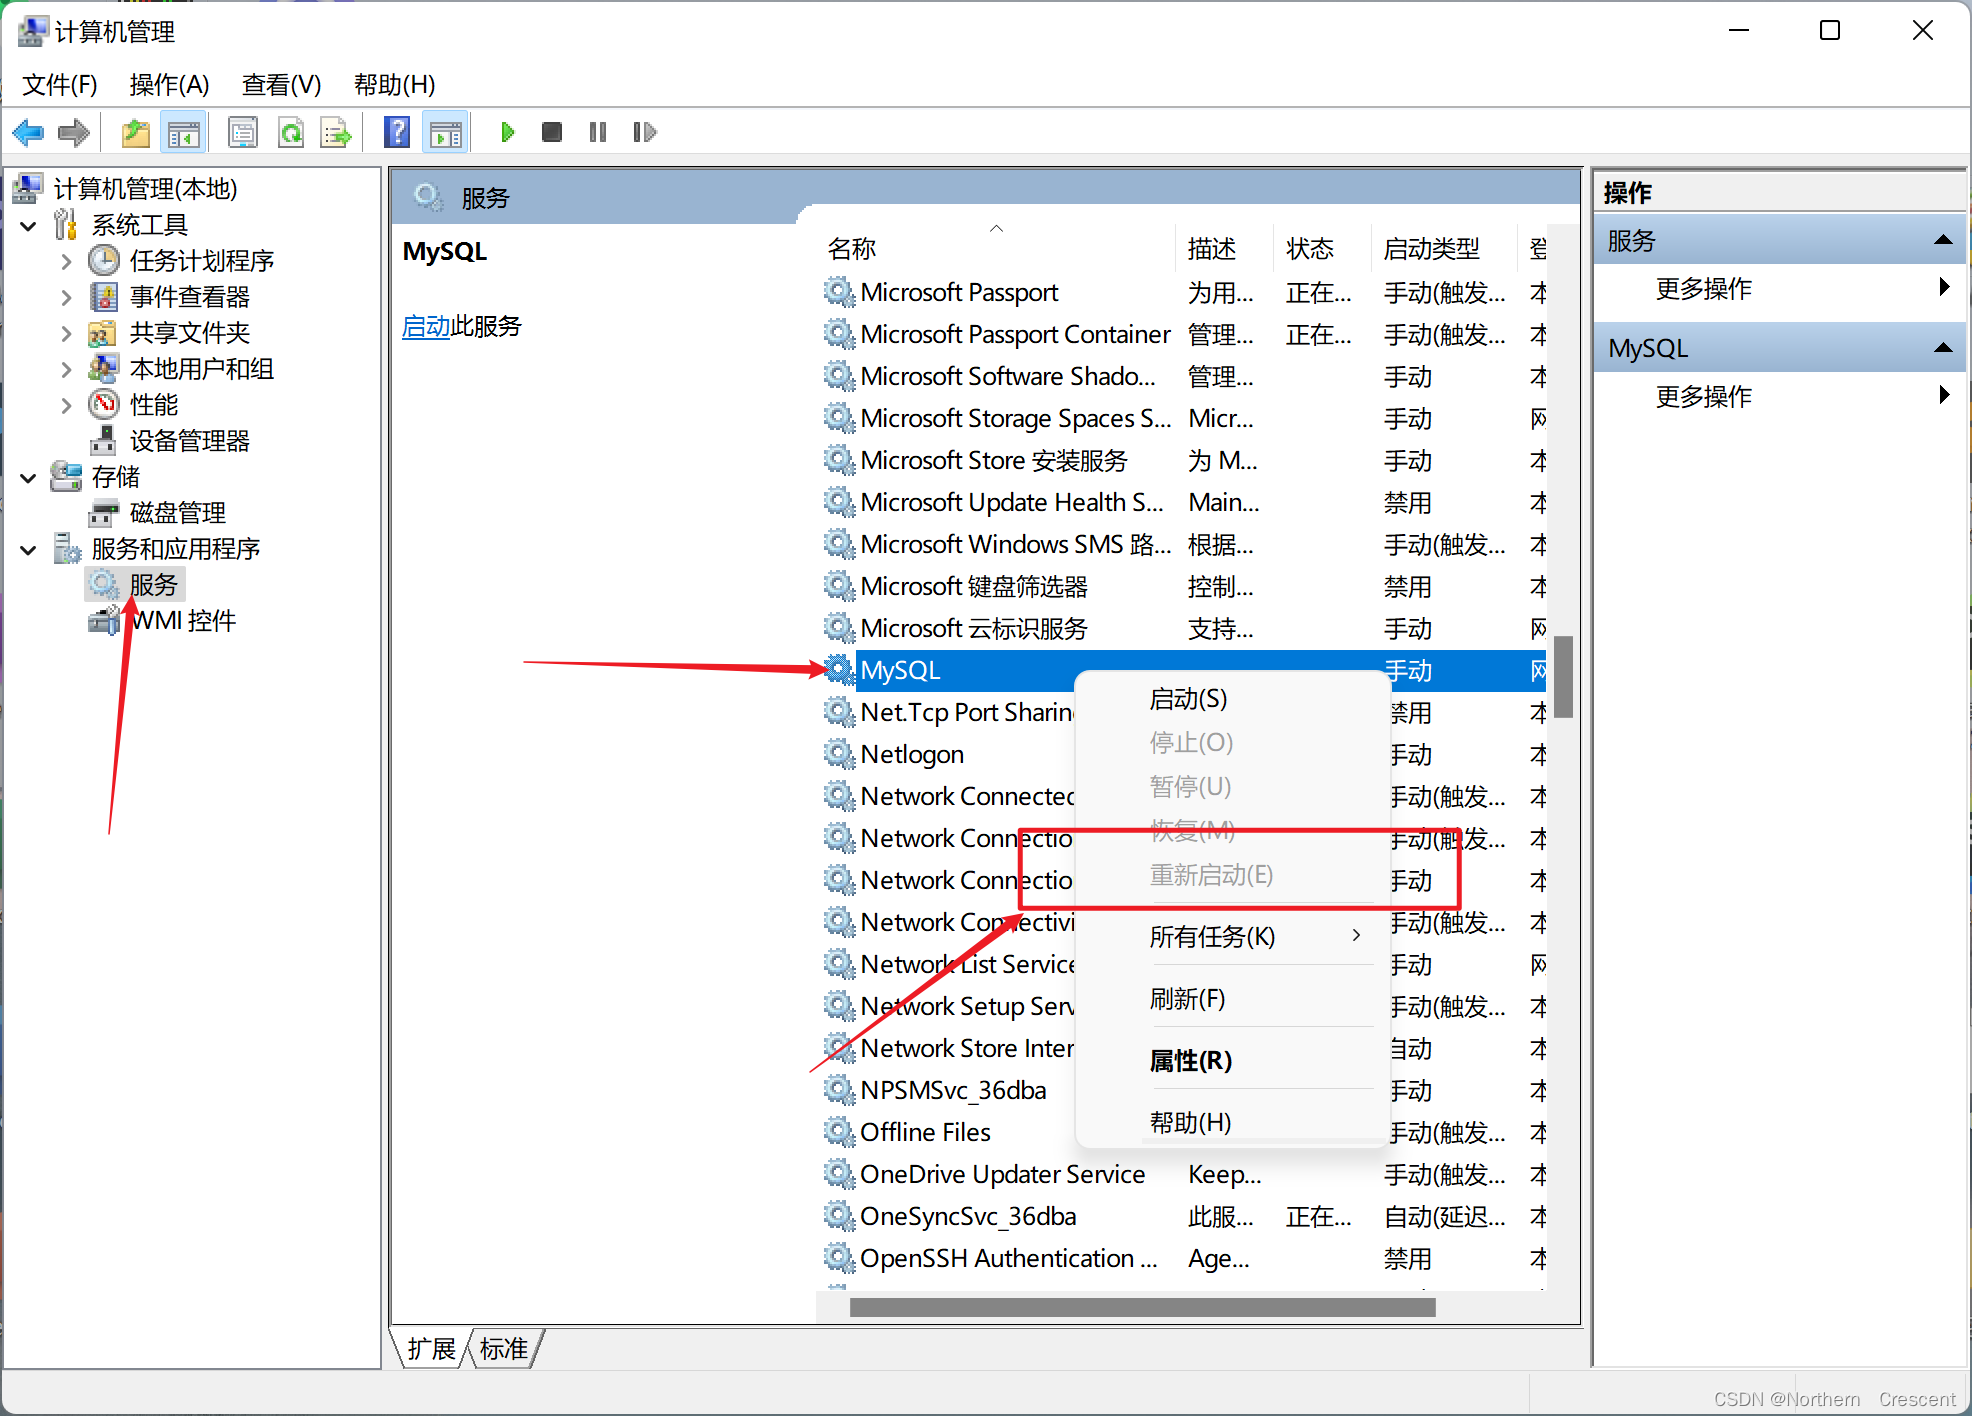Screen dimensions: 1972x1416
Task: Open the 操作(A) menu in menu bar
Action: coord(169,85)
